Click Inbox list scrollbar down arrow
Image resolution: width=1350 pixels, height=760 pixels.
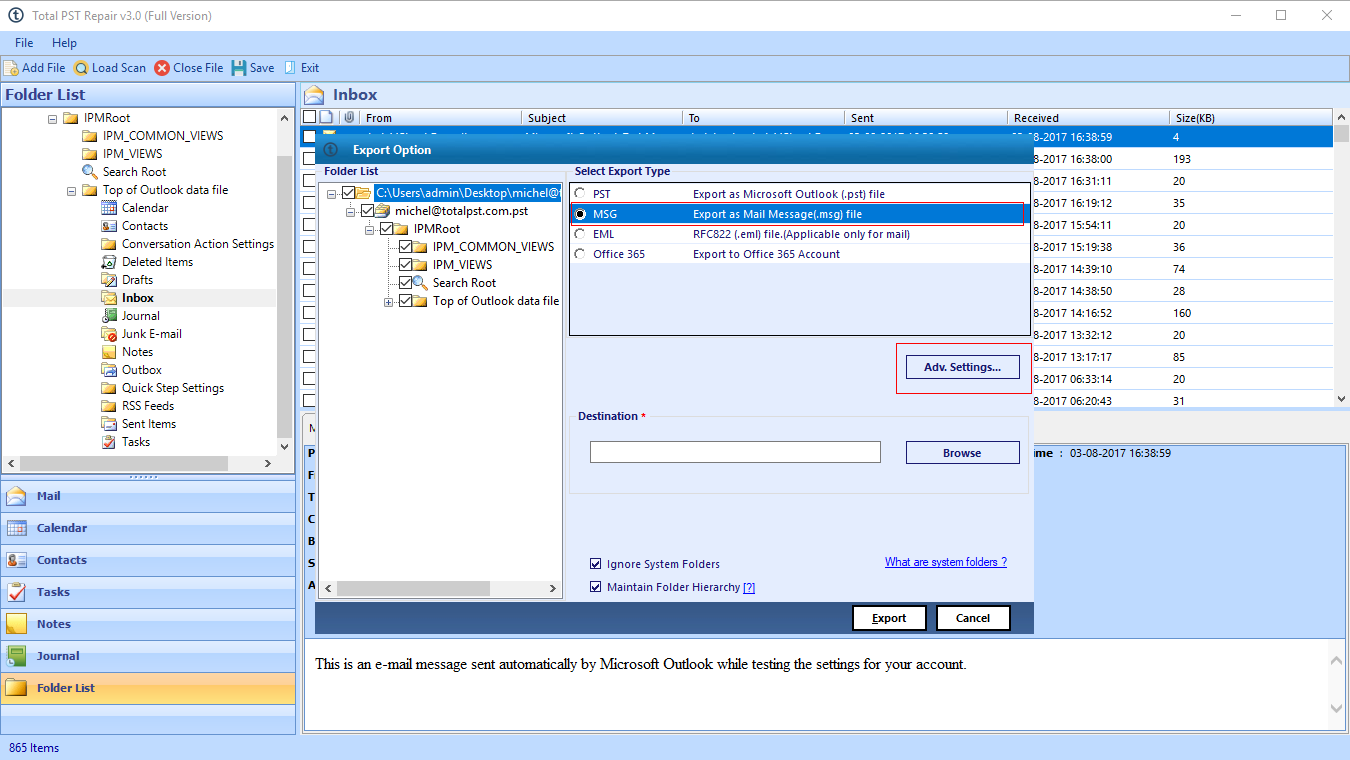[1340, 398]
